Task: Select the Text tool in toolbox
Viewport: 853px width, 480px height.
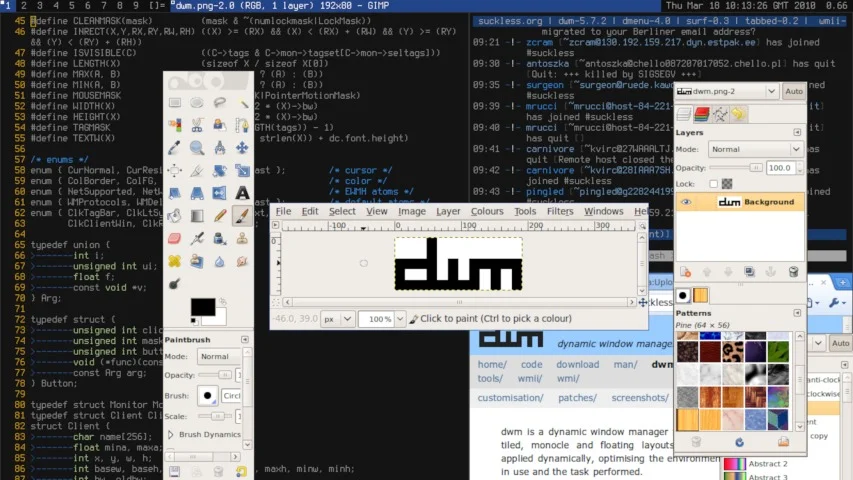Action: [x=242, y=193]
